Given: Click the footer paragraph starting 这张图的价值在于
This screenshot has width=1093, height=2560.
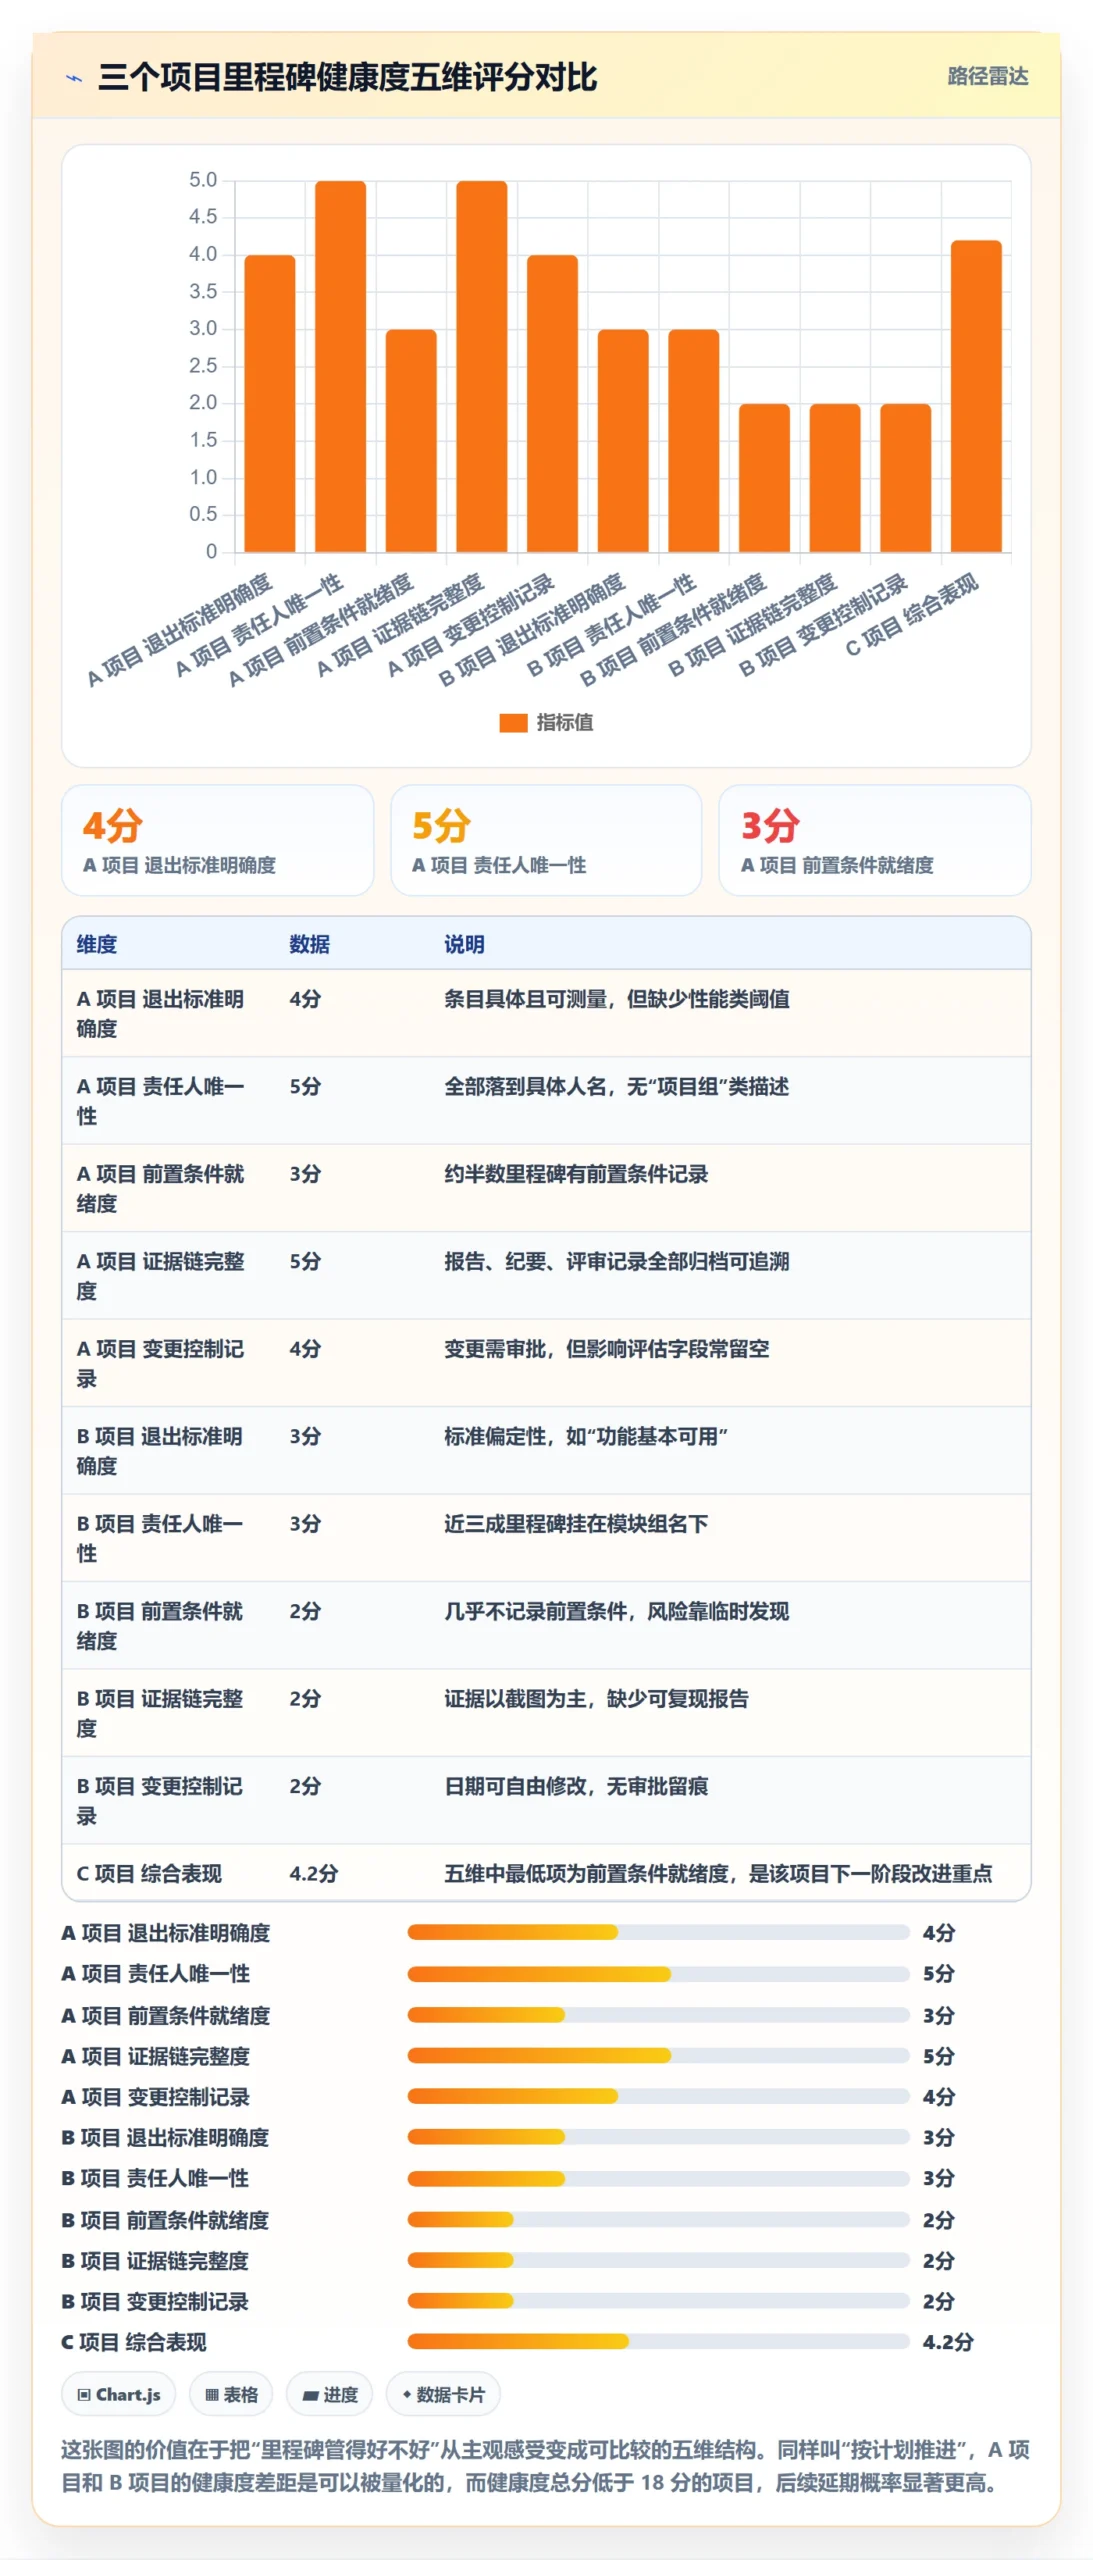Looking at the screenshot, I should tap(545, 2466).
